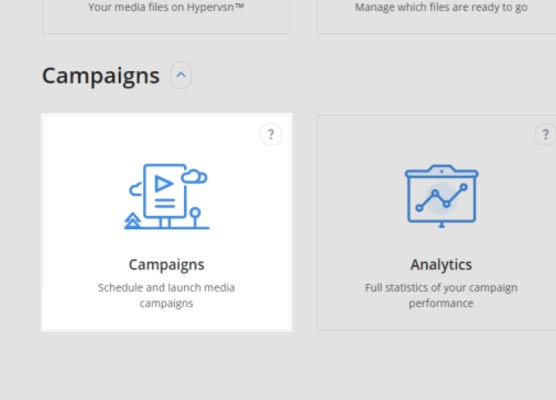Open the Campaigns card title
Image resolution: width=556 pixels, height=400 pixels.
(x=166, y=265)
